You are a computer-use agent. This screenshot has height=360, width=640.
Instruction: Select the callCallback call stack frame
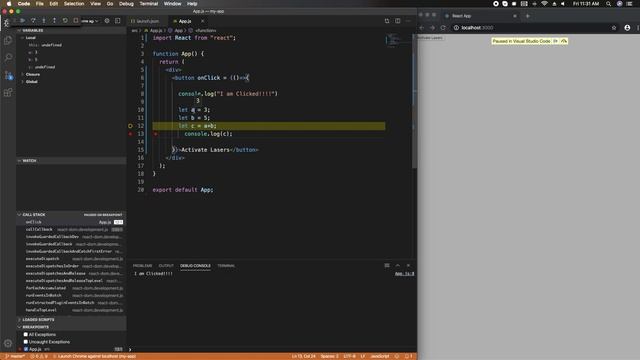(71, 229)
